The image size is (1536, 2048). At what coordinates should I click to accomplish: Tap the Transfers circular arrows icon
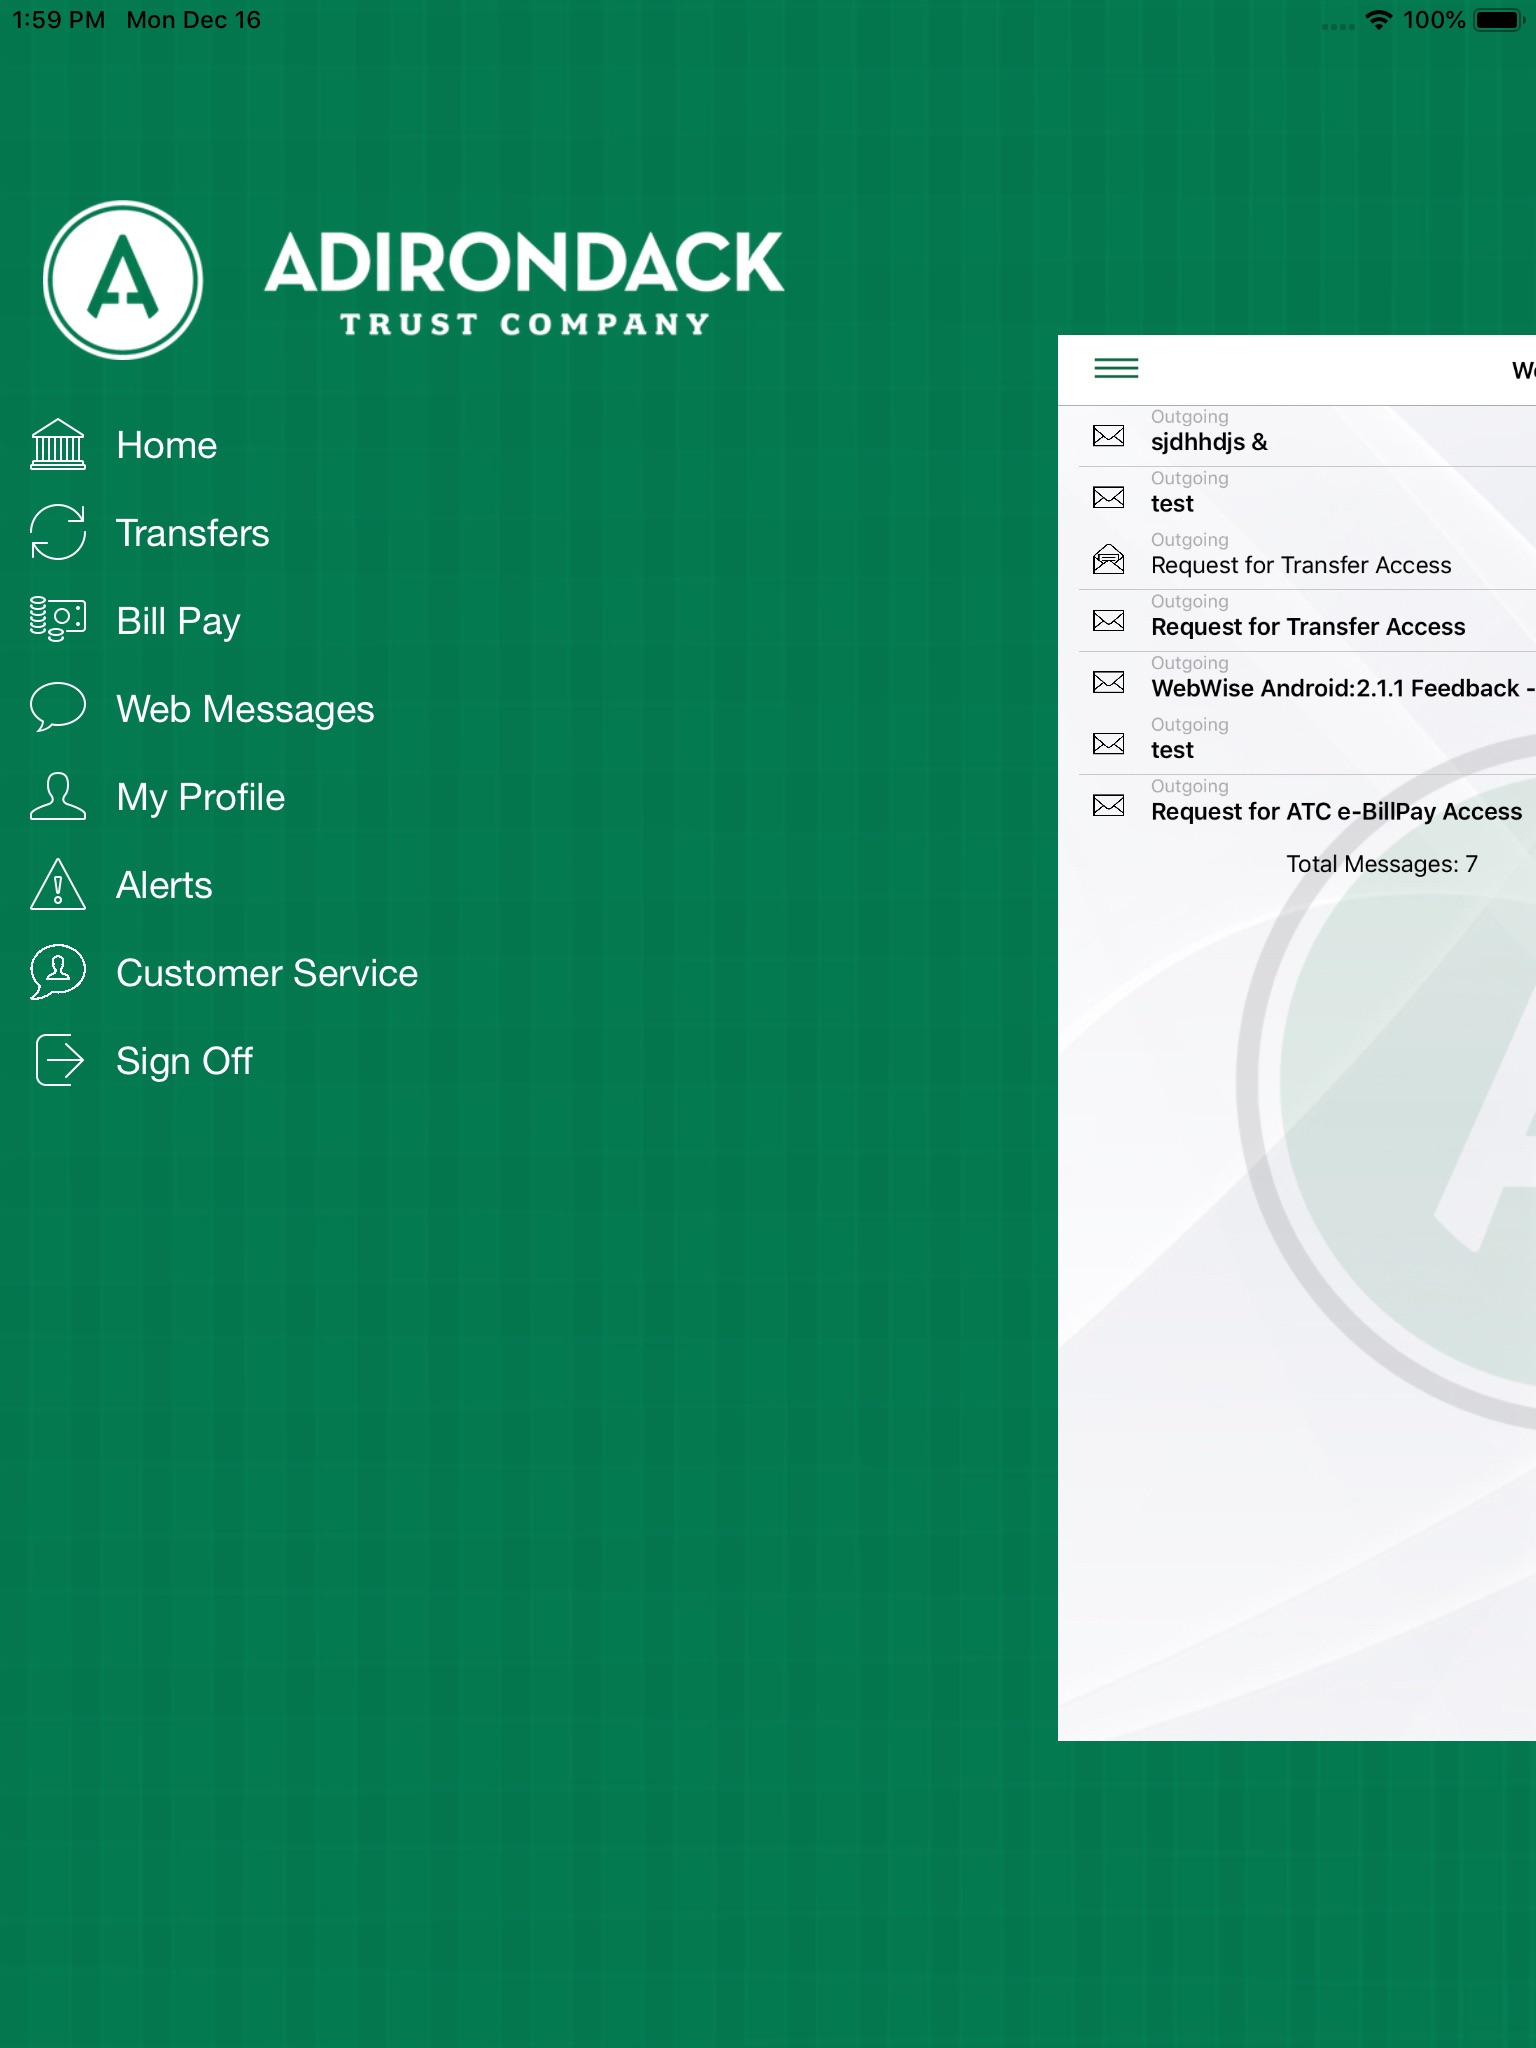click(58, 533)
